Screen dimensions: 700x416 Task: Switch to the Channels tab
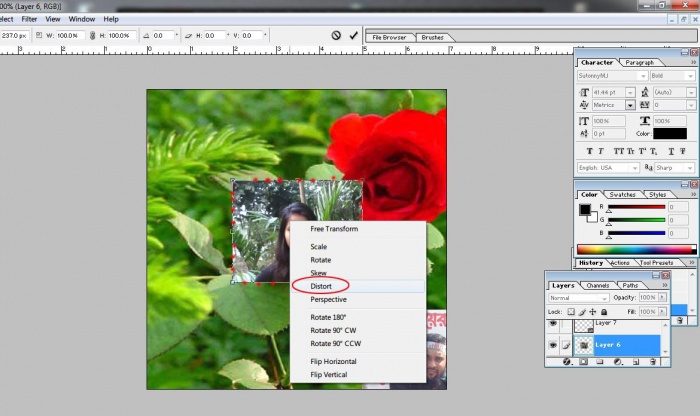pyautogui.click(x=598, y=285)
